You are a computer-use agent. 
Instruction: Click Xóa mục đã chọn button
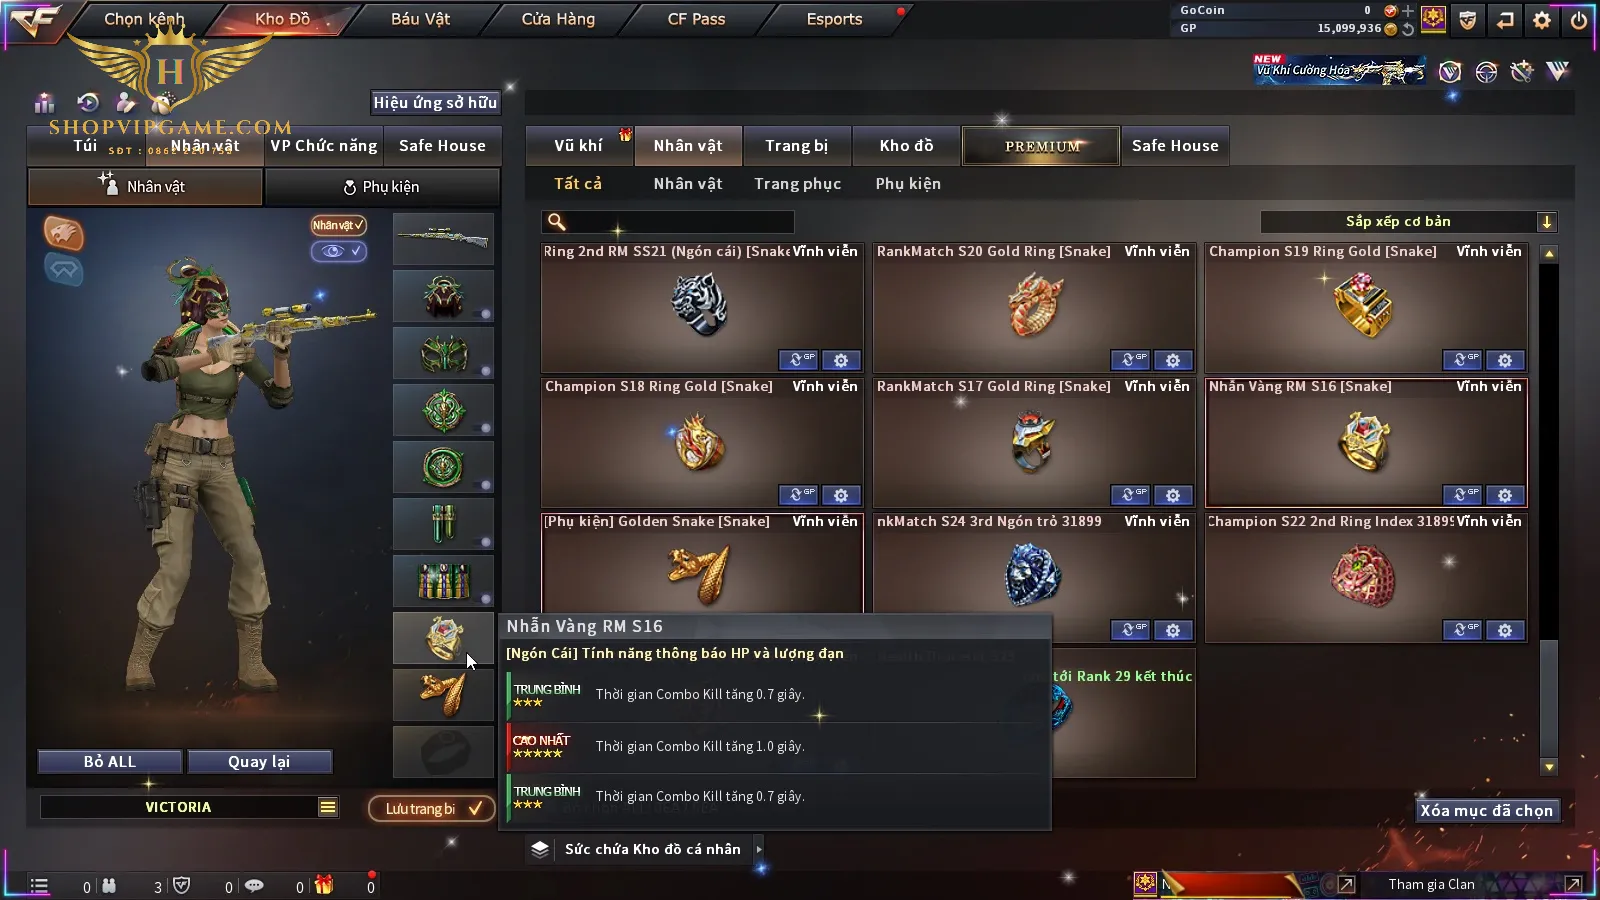1486,810
